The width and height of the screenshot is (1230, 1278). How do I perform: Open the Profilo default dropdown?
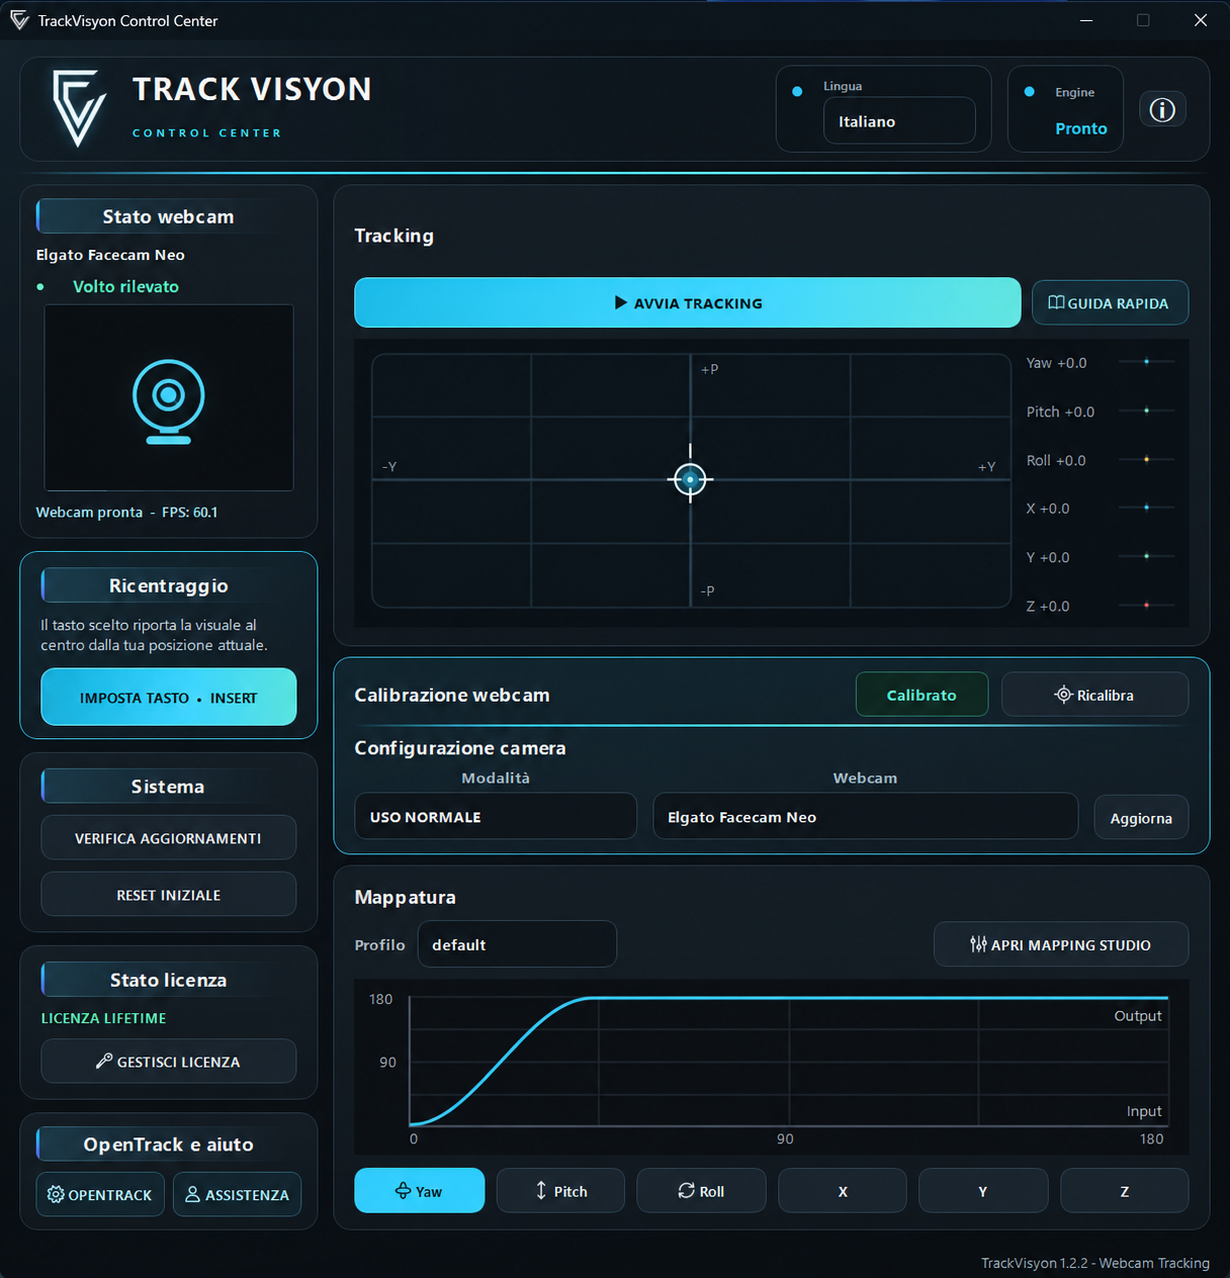click(517, 944)
